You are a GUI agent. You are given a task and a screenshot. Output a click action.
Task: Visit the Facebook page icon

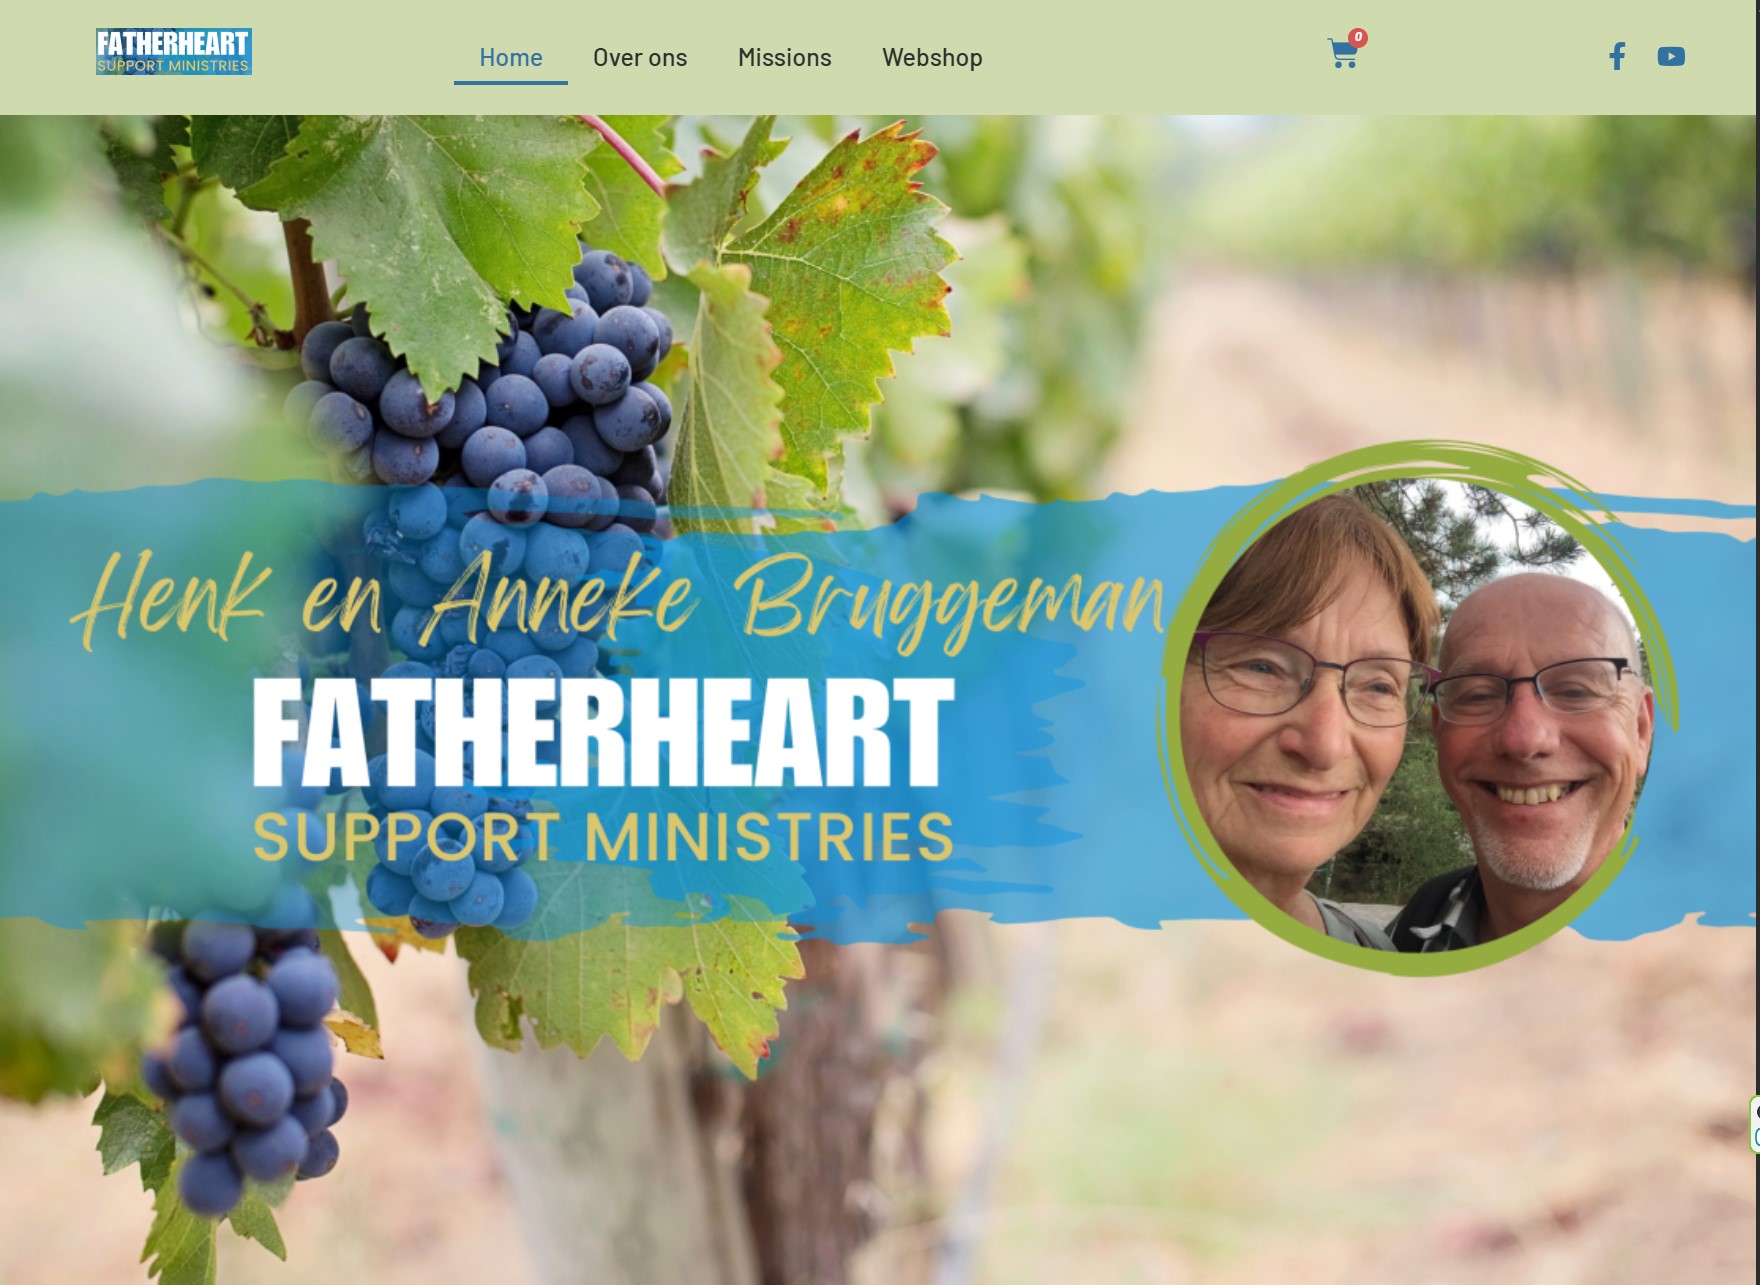pyautogui.click(x=1617, y=56)
